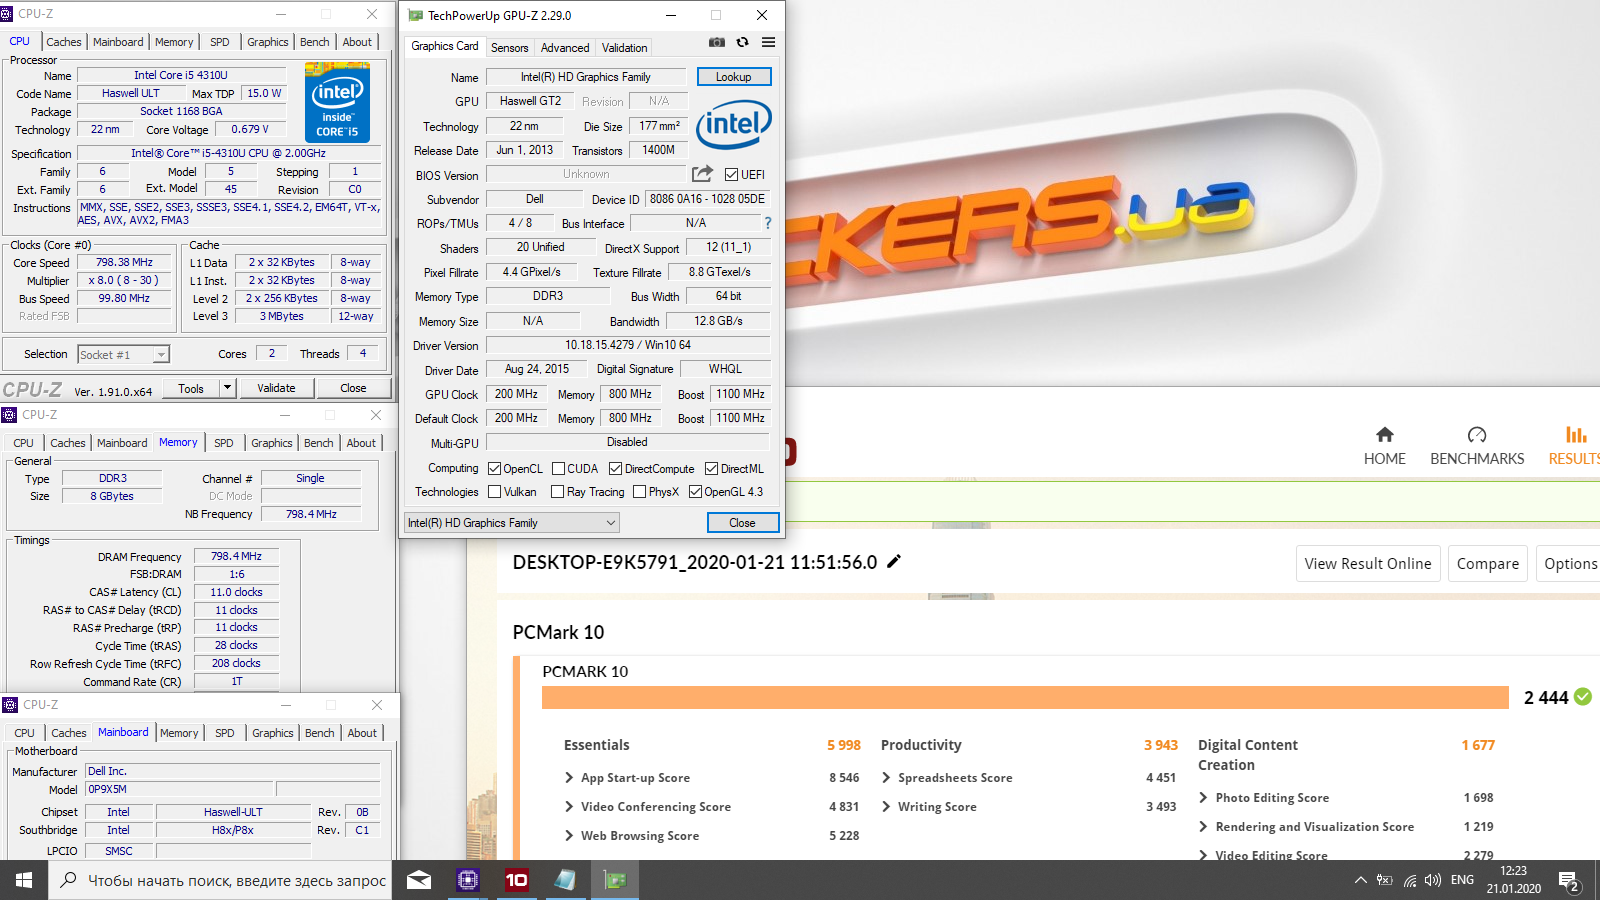Image resolution: width=1600 pixels, height=900 pixels.
Task: Click the network icon in system tray
Action: [1410, 880]
